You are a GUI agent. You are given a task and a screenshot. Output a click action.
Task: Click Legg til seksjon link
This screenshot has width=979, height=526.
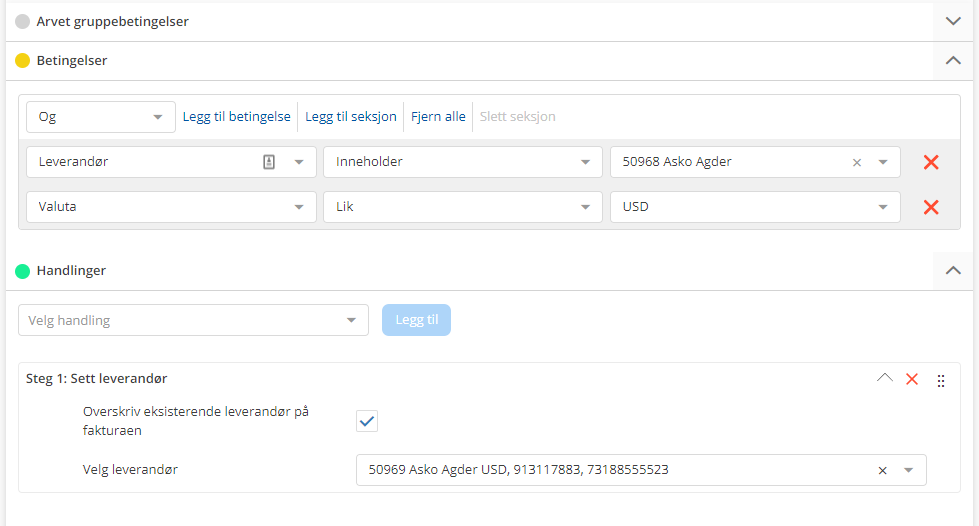point(350,117)
